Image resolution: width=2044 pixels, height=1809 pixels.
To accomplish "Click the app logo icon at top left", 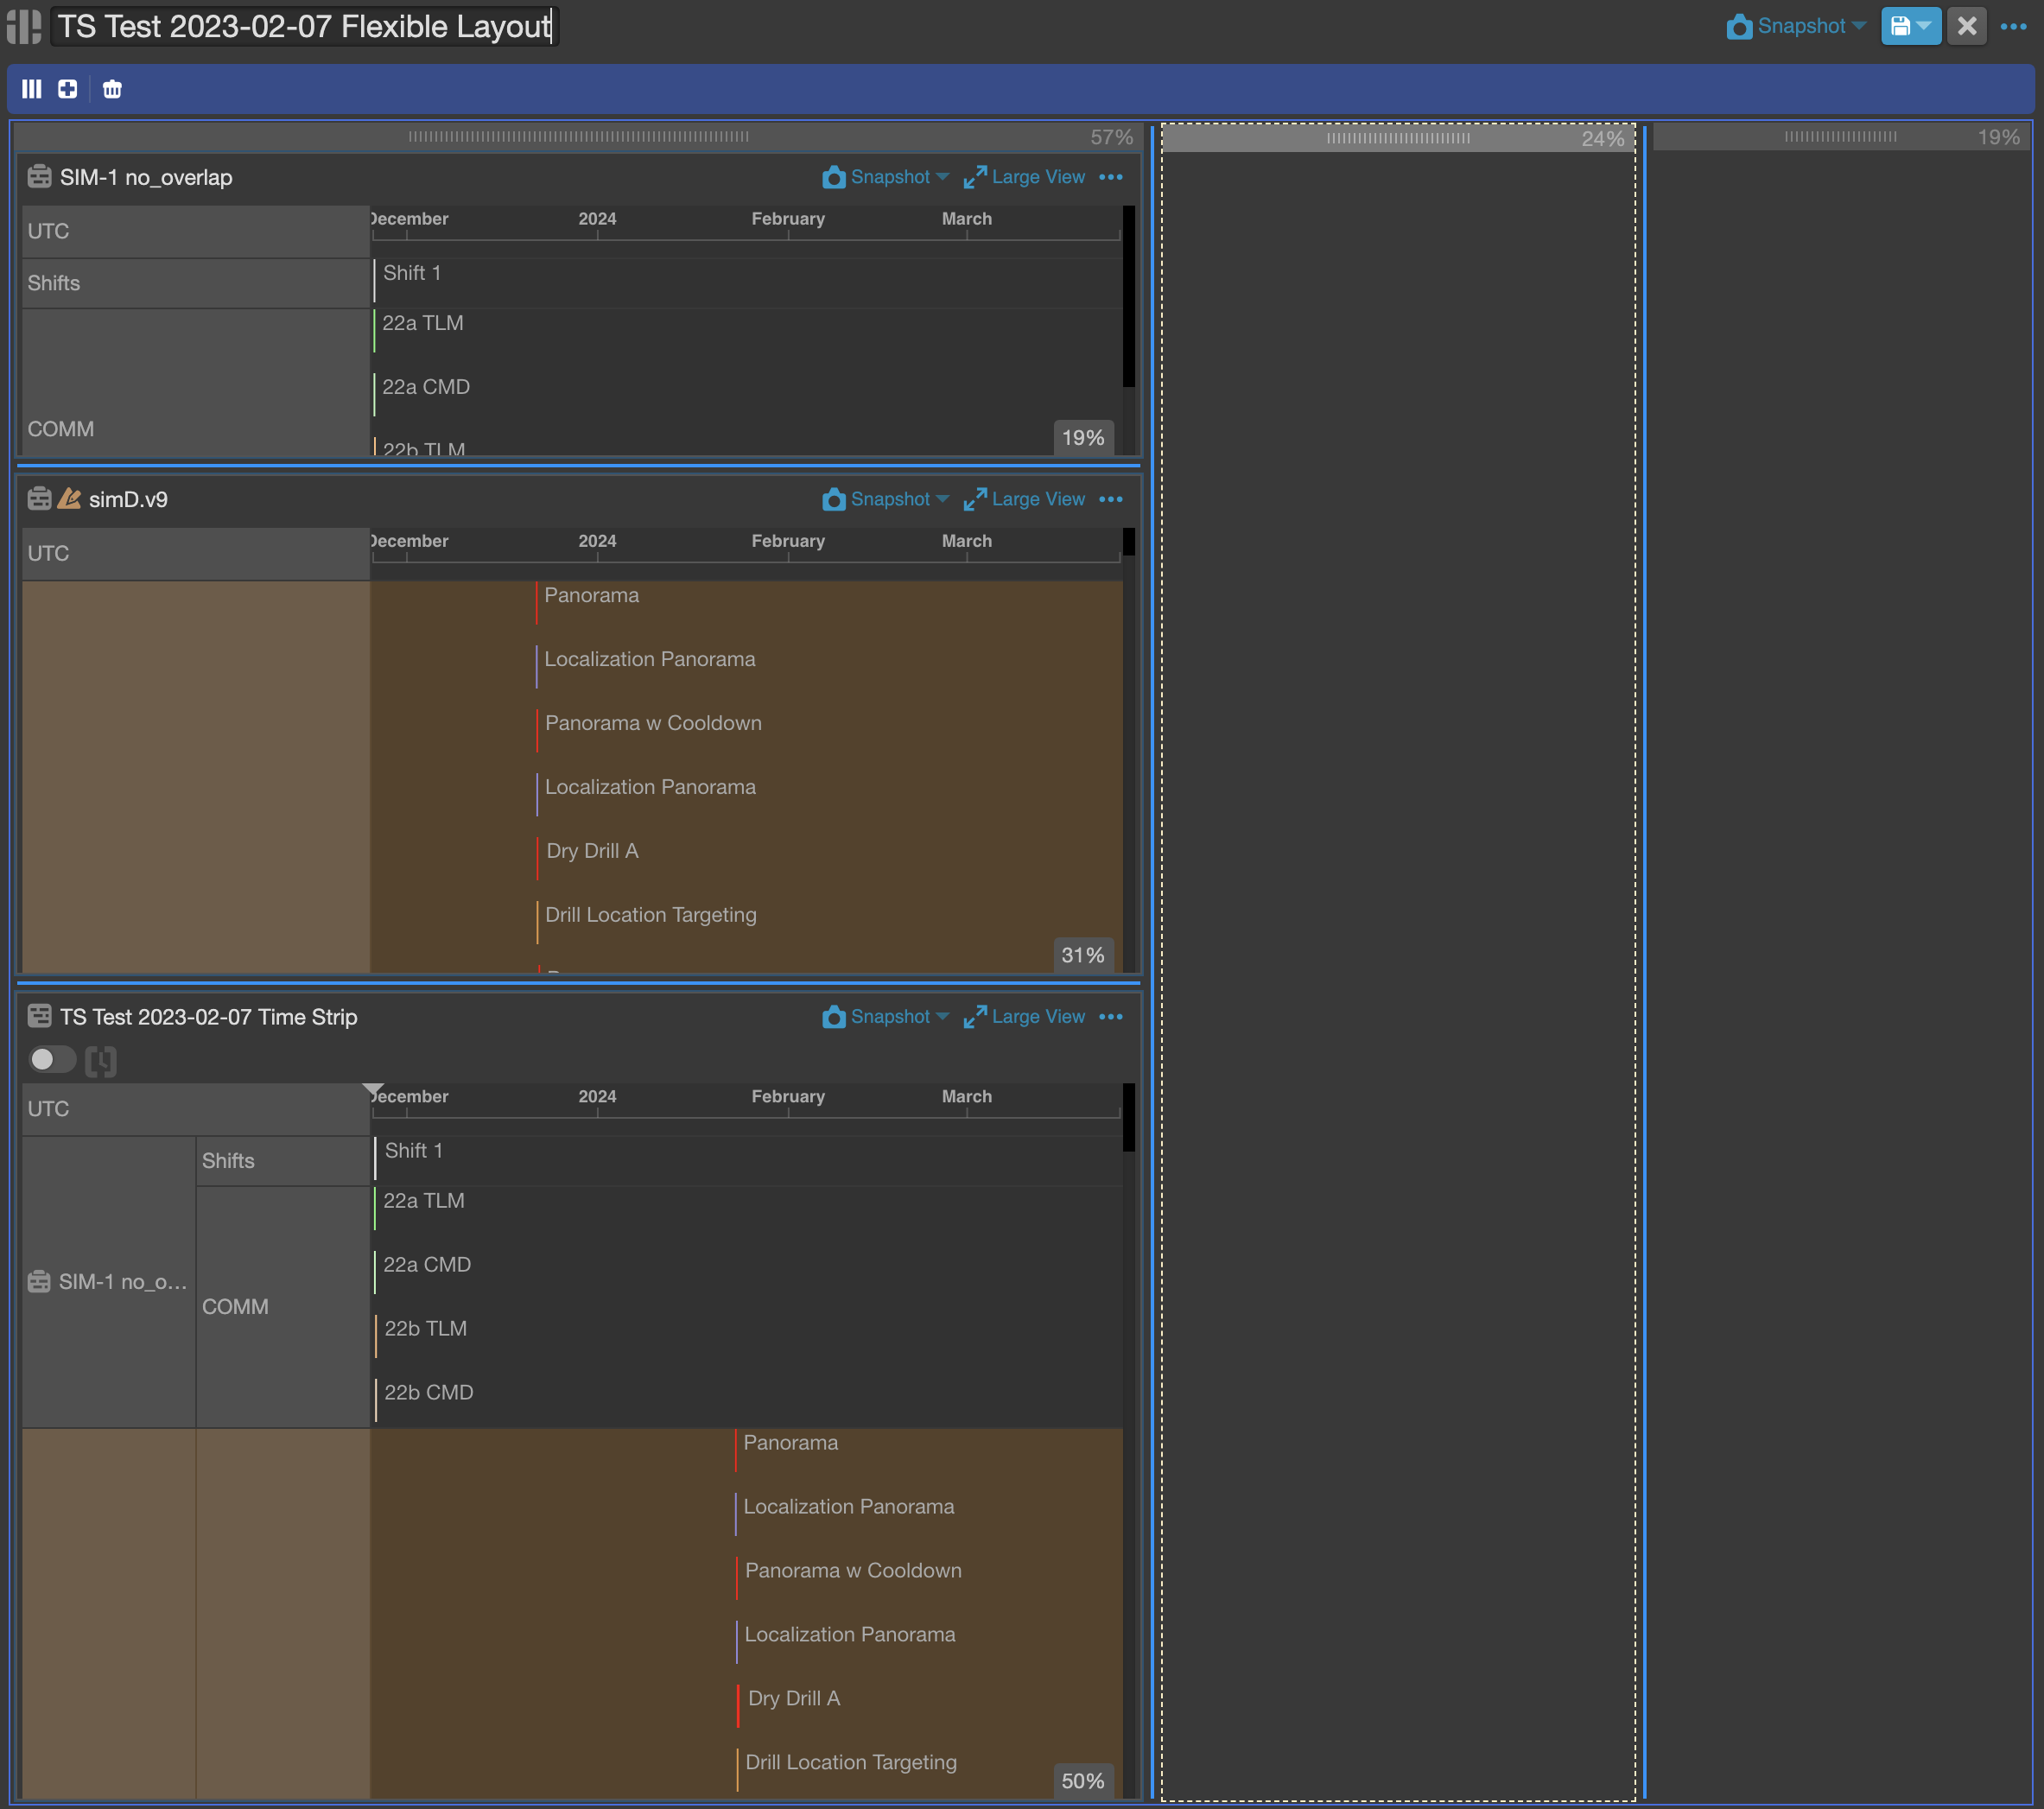I will click(x=23, y=26).
